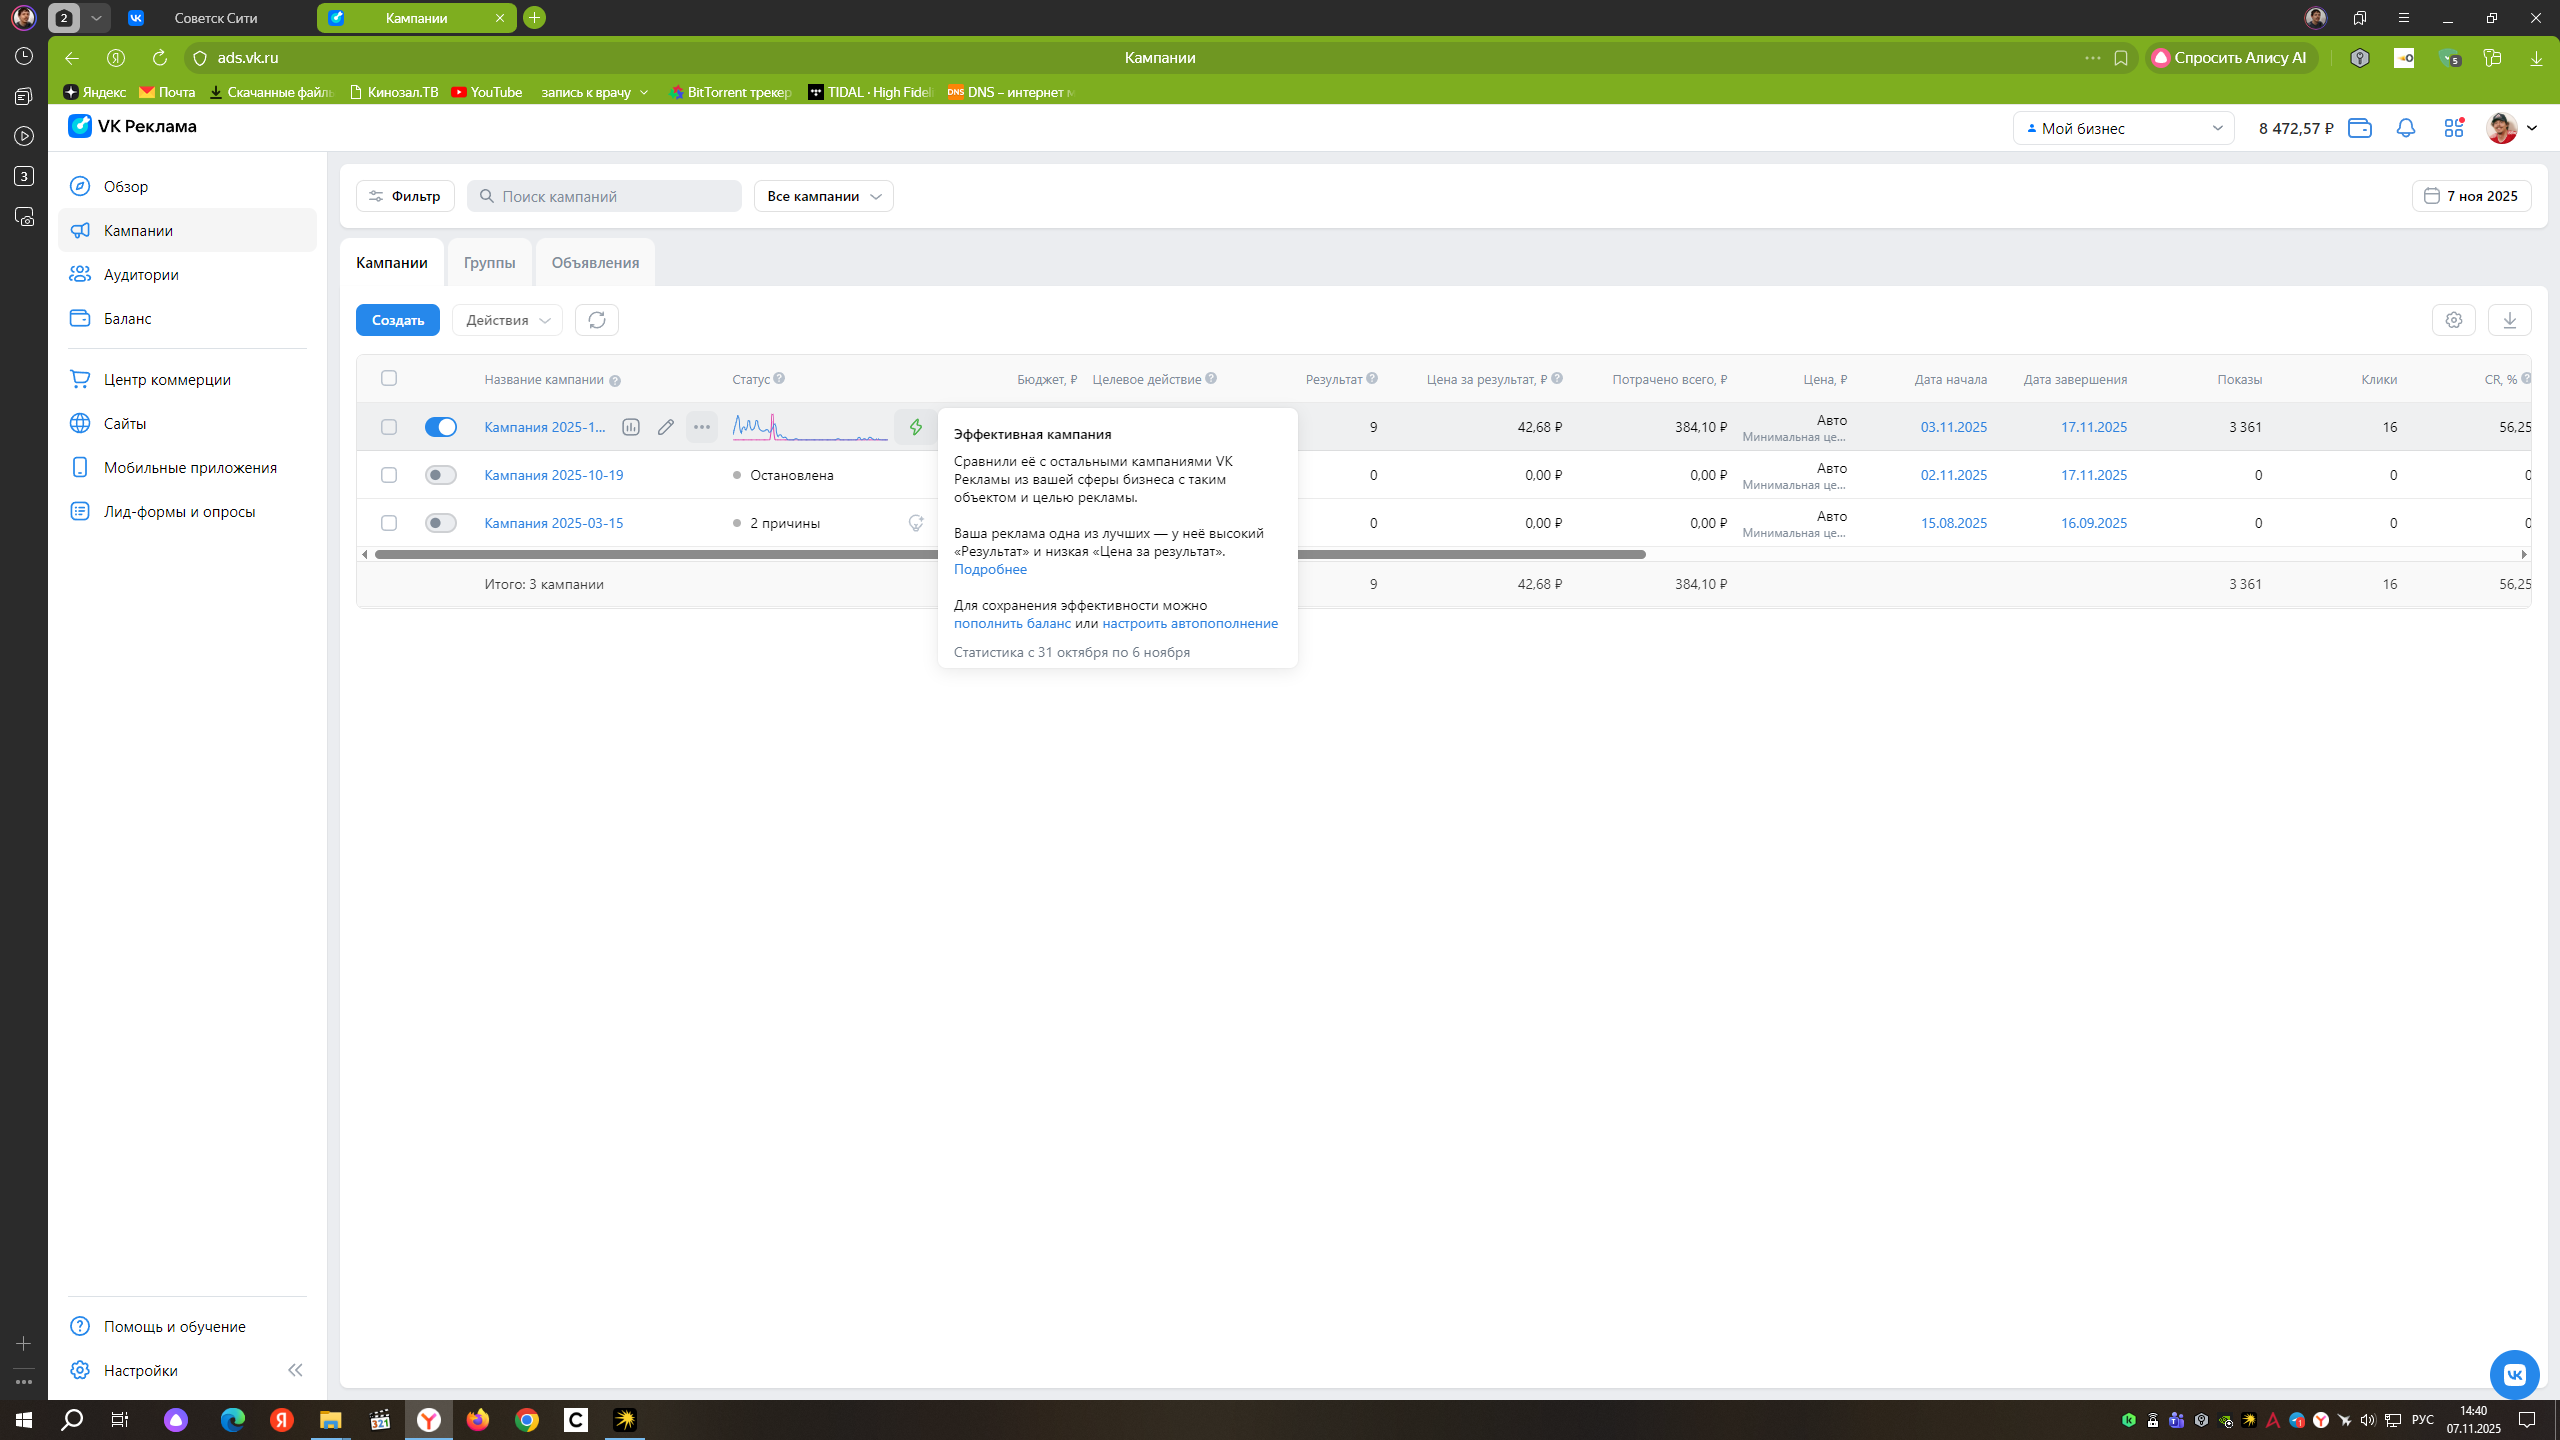This screenshot has height=1440, width=2560.
Task: Open the Мой бизнес account selector
Action: pos(2123,128)
